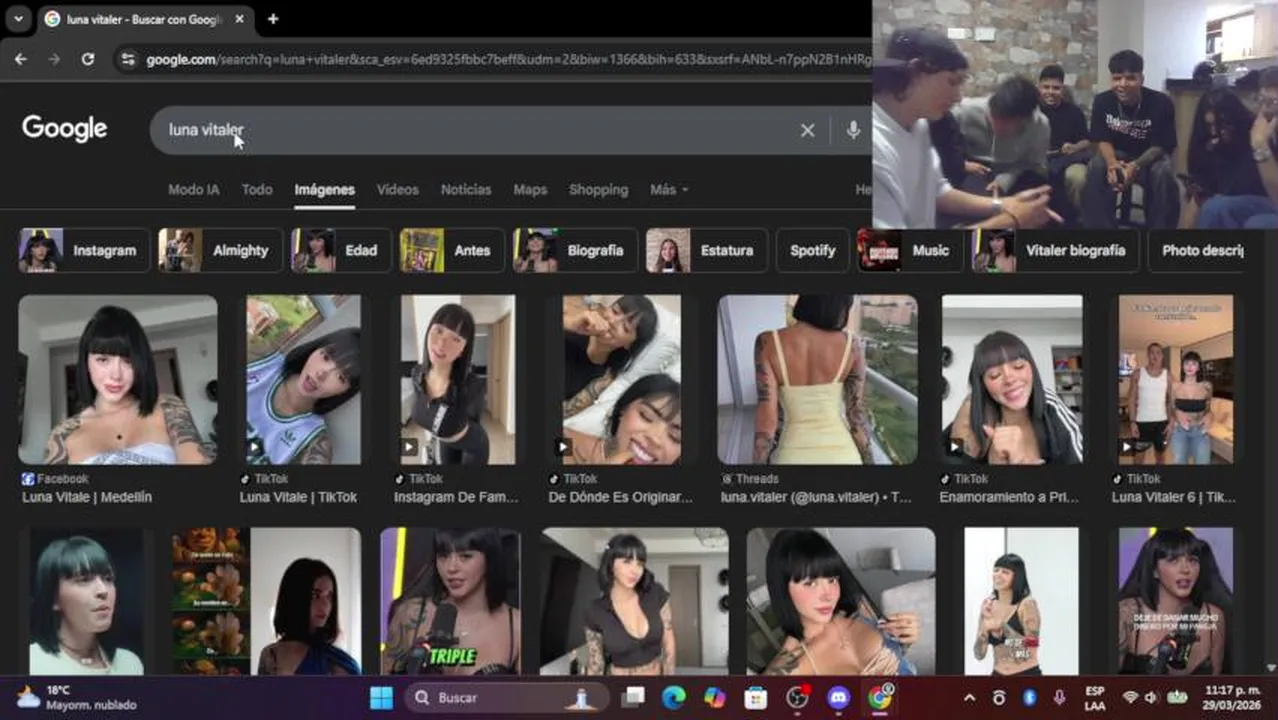This screenshot has height=720, width=1278.
Task: Open the Noticias tab
Action: (466, 189)
